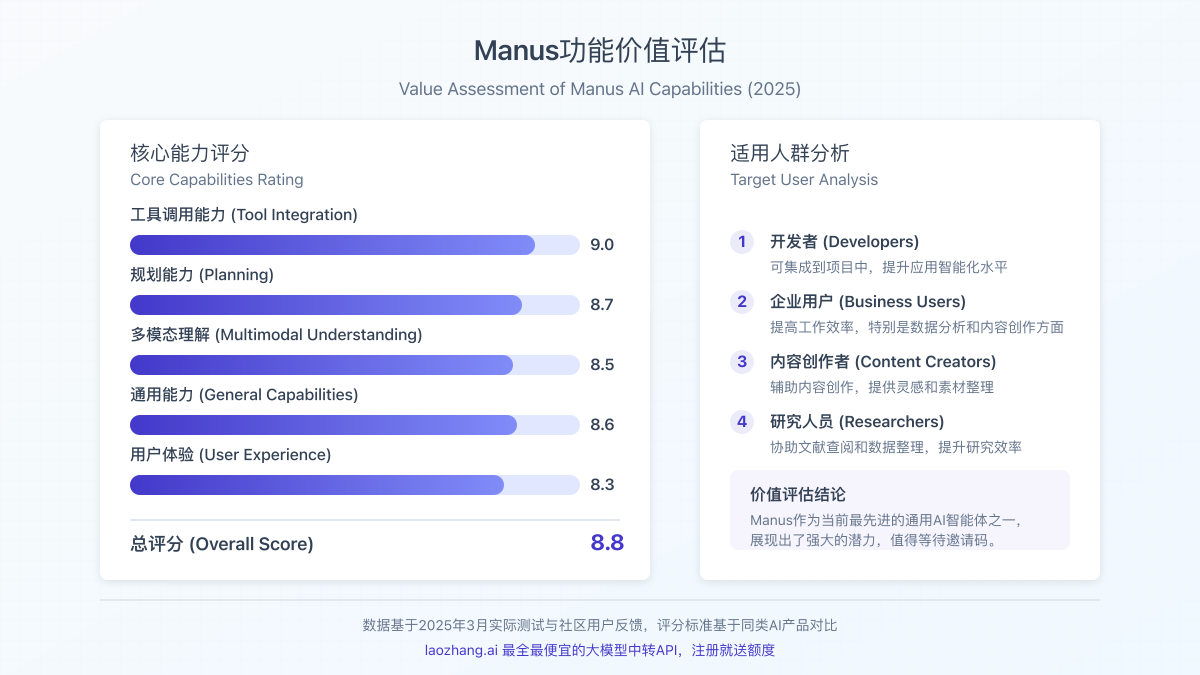Click "内容创作者 (Content Creators)" heading
1200x675 pixels.
(883, 362)
